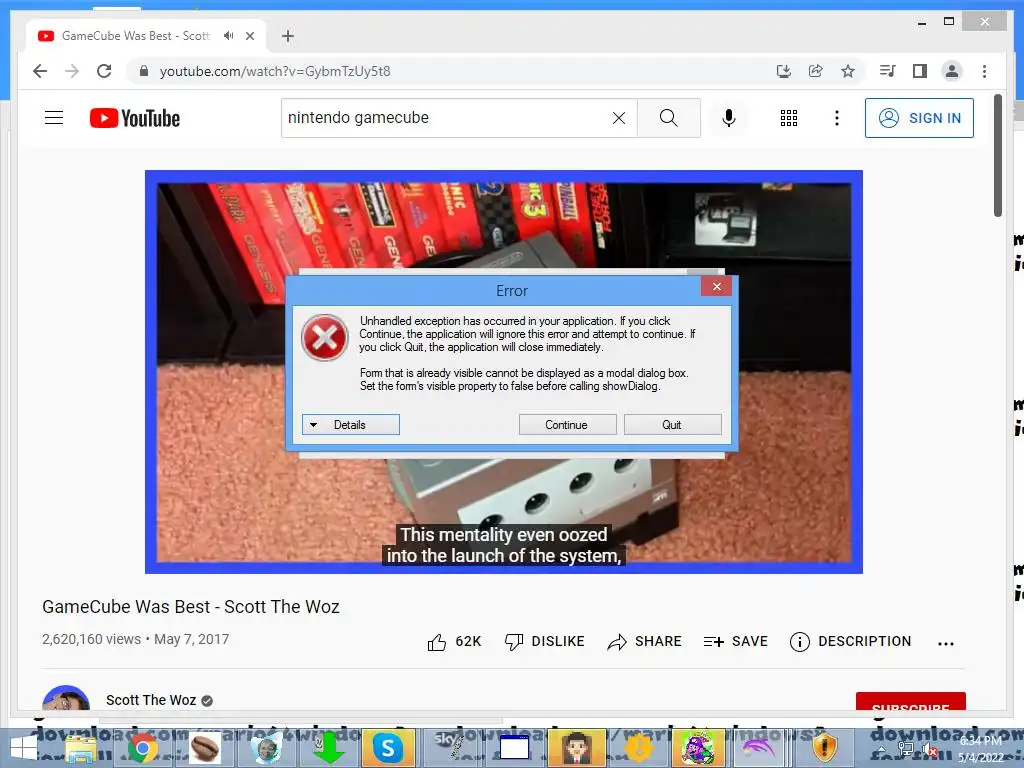Screen dimensions: 1024x768
Task: Click the red error X icon in dialog
Action: point(325,338)
